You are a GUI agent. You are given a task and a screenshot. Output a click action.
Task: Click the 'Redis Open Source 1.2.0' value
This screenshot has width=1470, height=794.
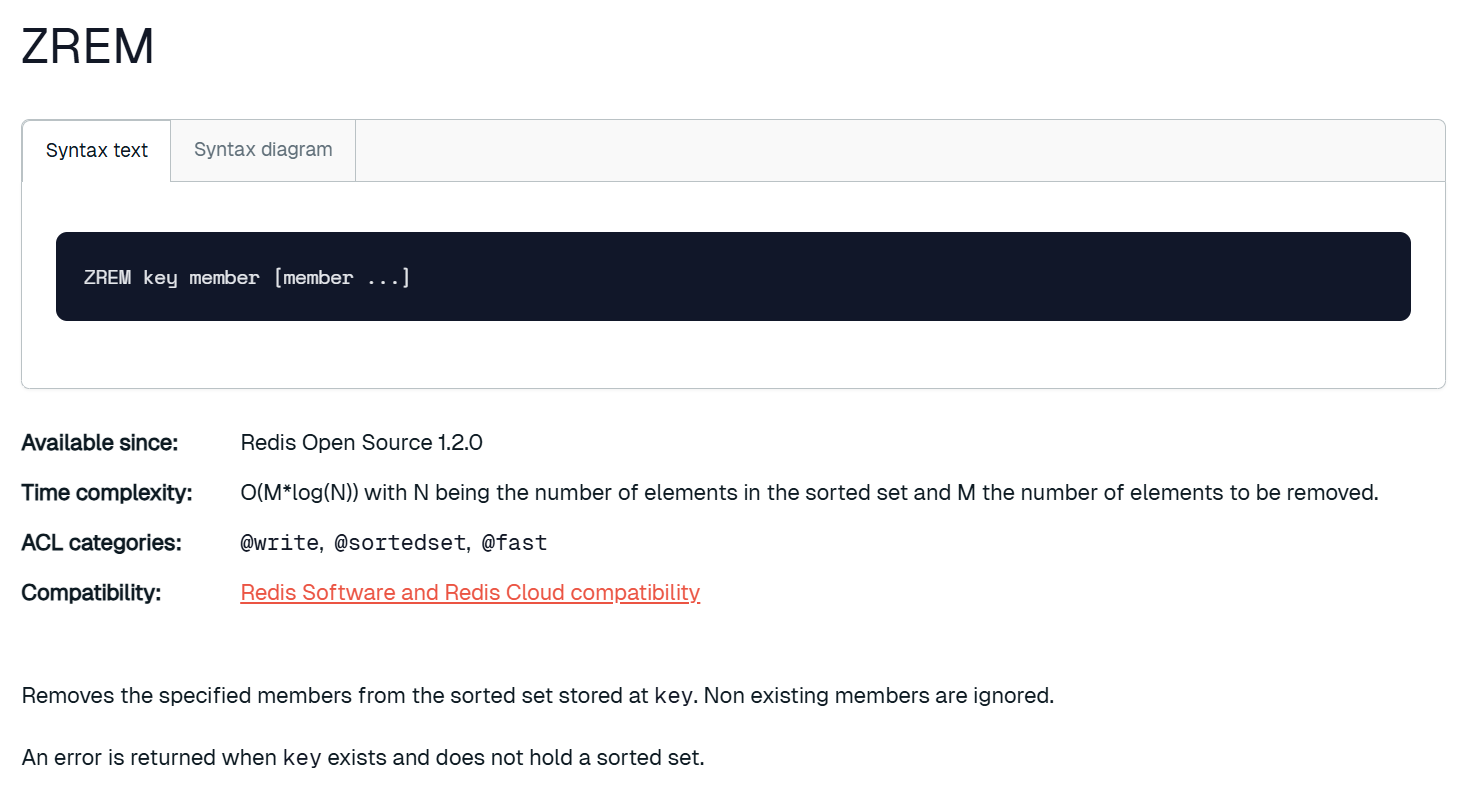coord(362,442)
